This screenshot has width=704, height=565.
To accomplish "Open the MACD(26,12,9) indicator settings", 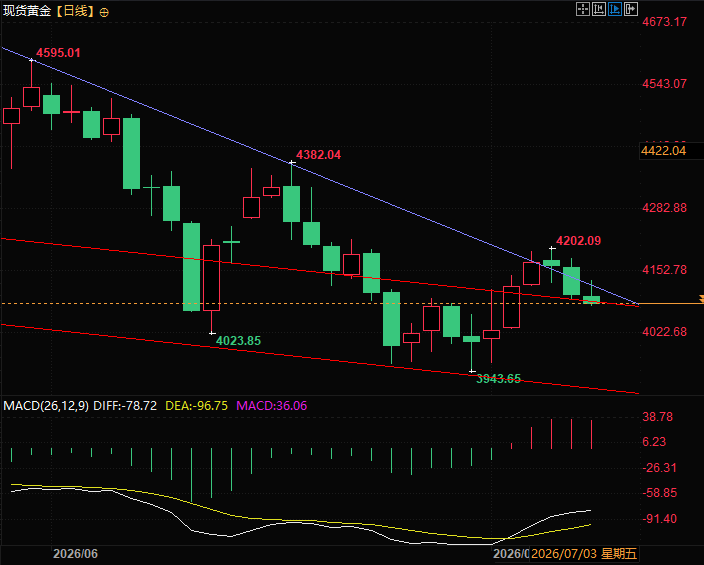I will click(46, 406).
